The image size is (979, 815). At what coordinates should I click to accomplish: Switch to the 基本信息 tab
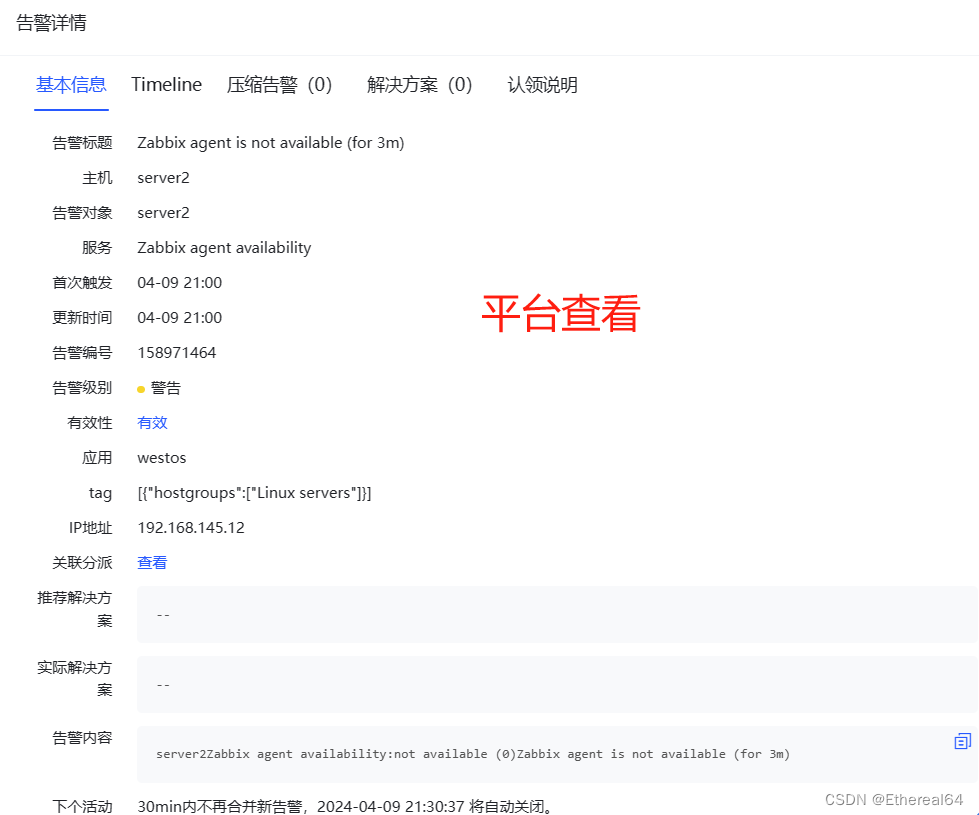pos(71,85)
